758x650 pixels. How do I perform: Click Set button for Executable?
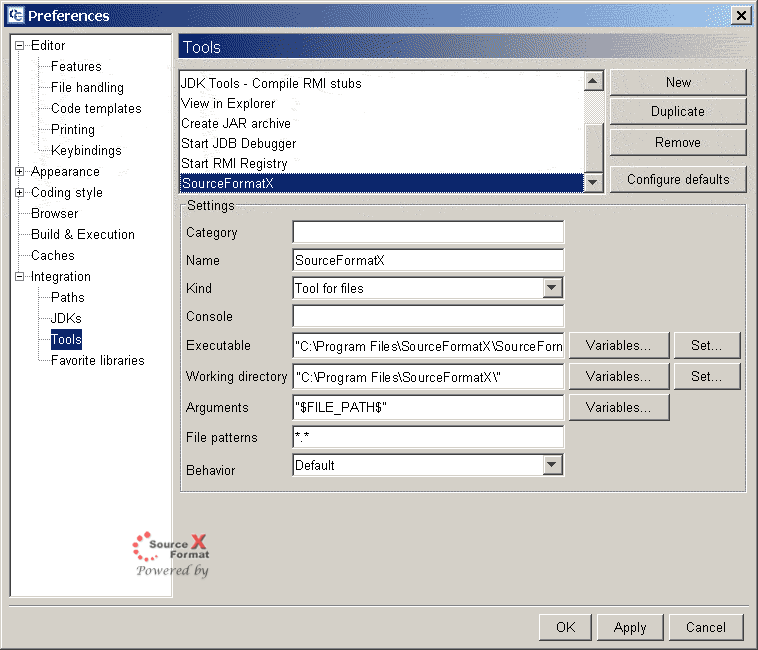[x=707, y=346]
